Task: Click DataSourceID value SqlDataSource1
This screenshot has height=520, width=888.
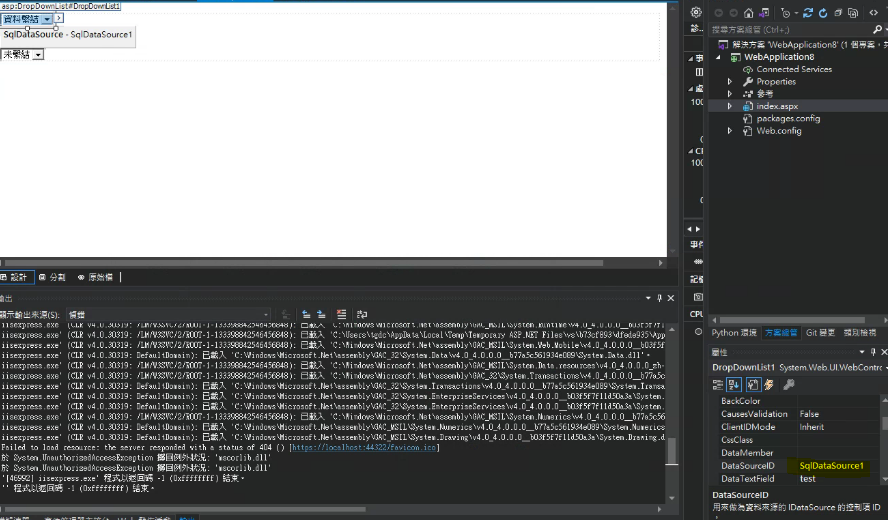Action: pyautogui.click(x=831, y=466)
